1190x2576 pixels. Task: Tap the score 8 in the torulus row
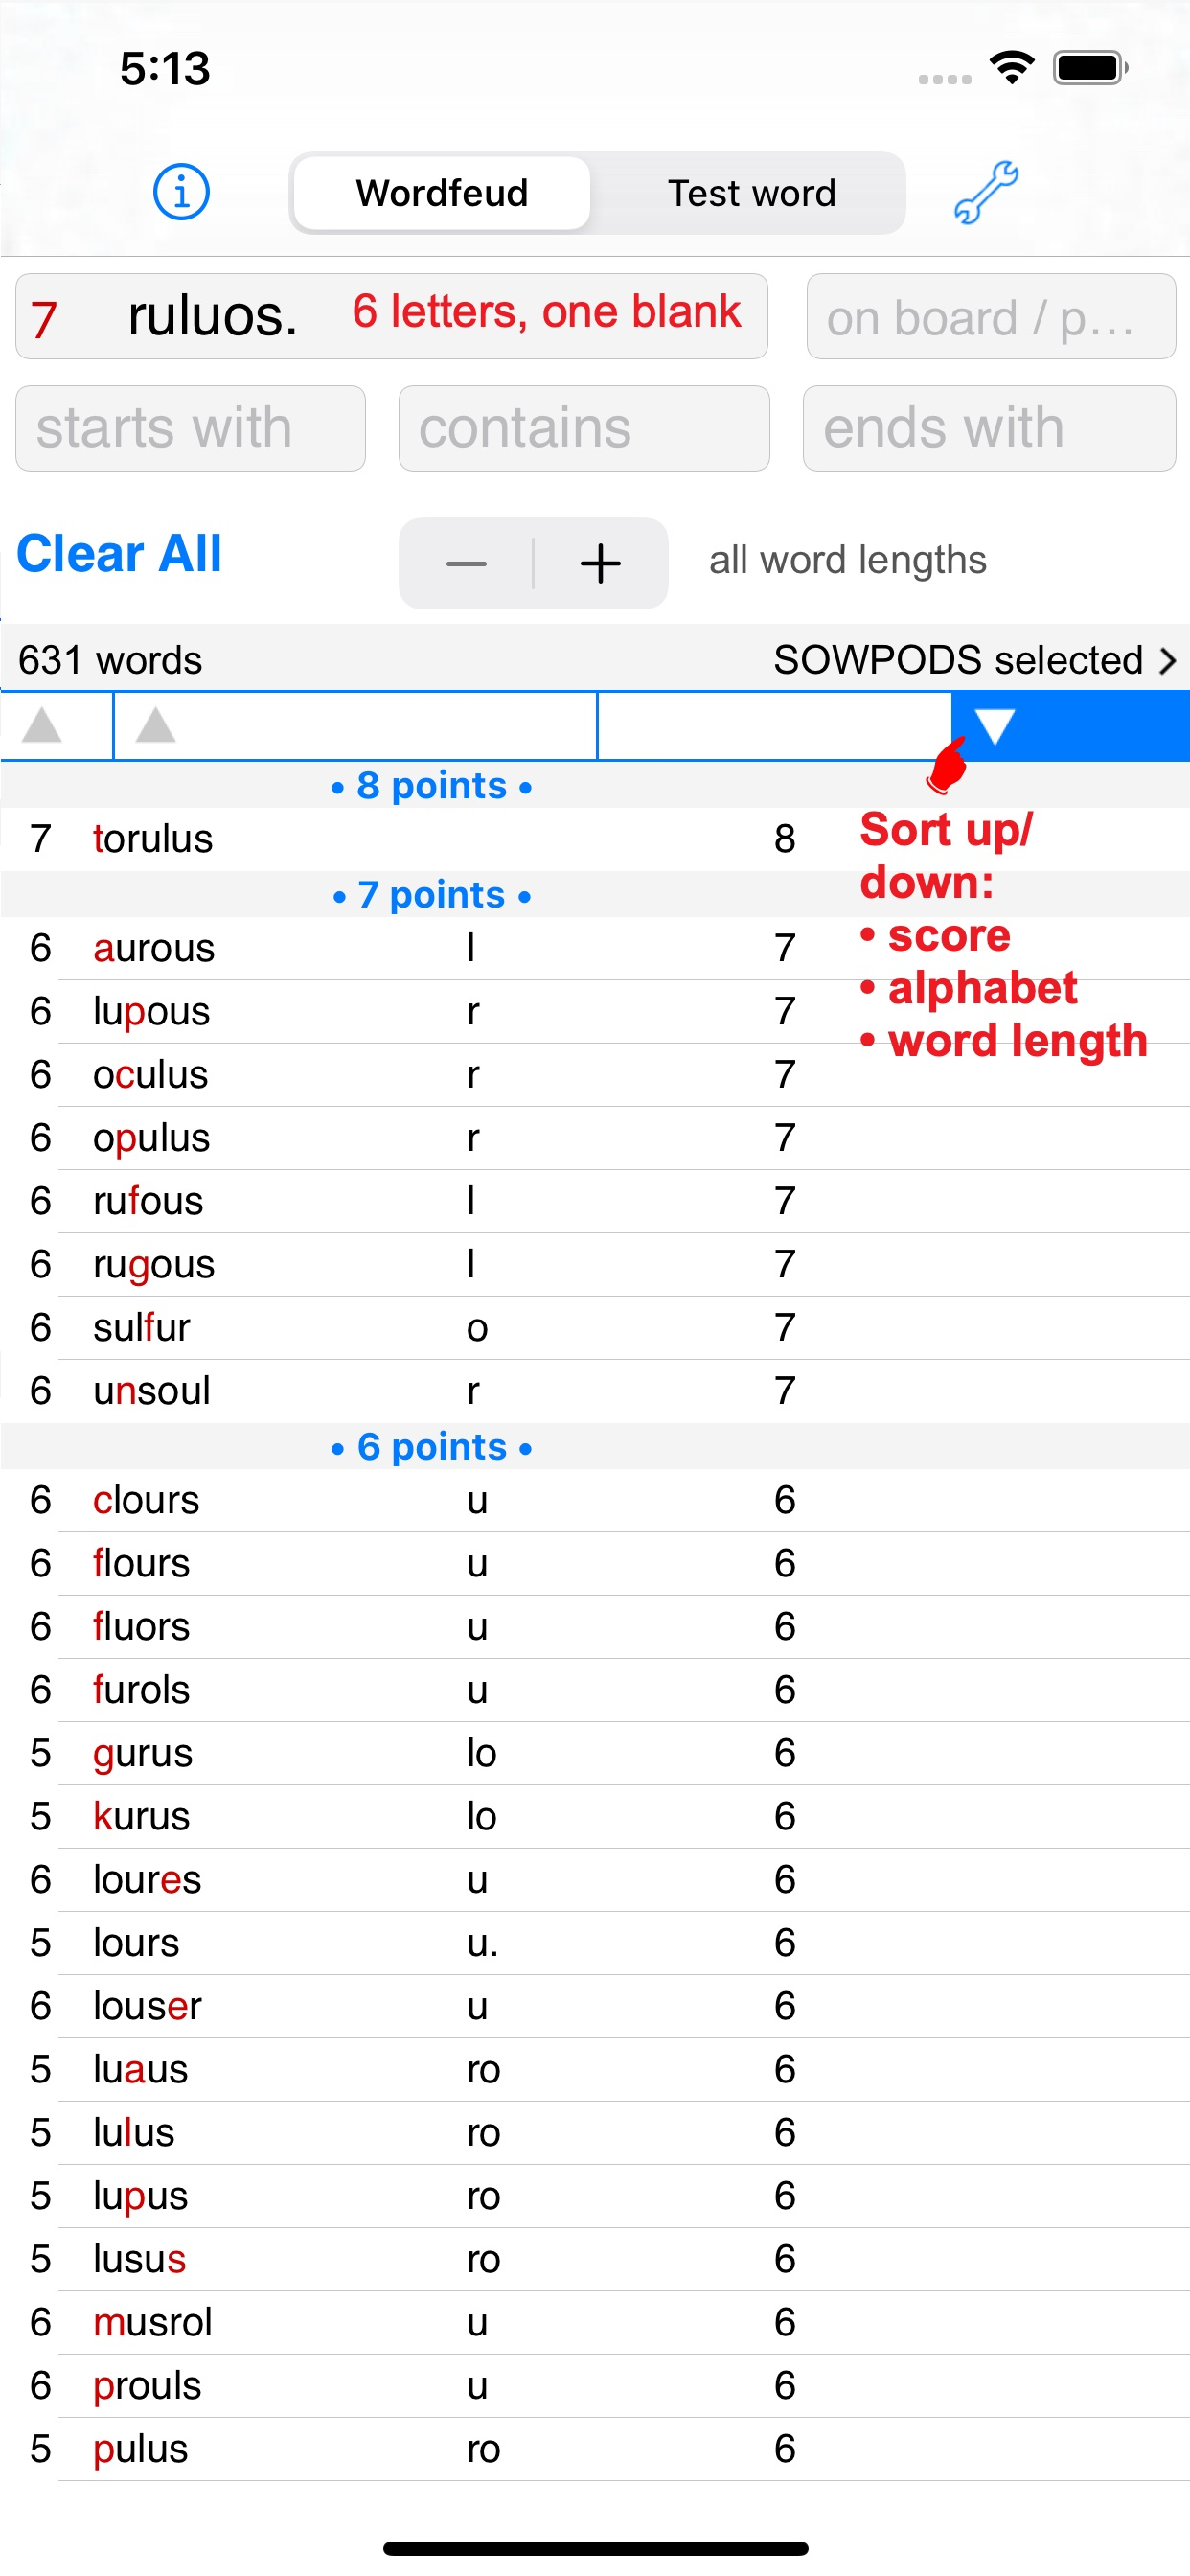click(x=785, y=839)
